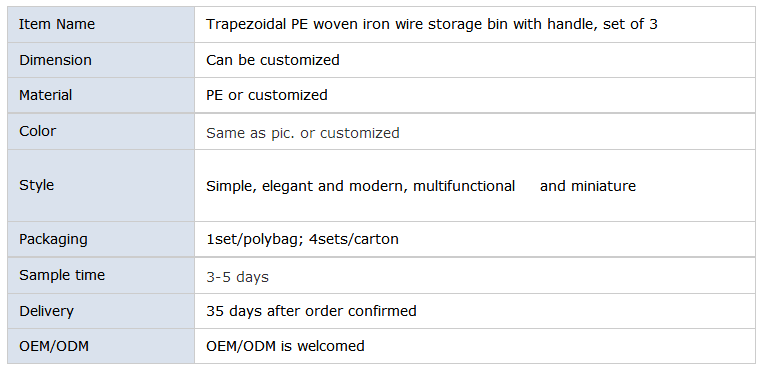Select the trapezoidal storage bin description text
This screenshot has width=761, height=369.
click(431, 24)
